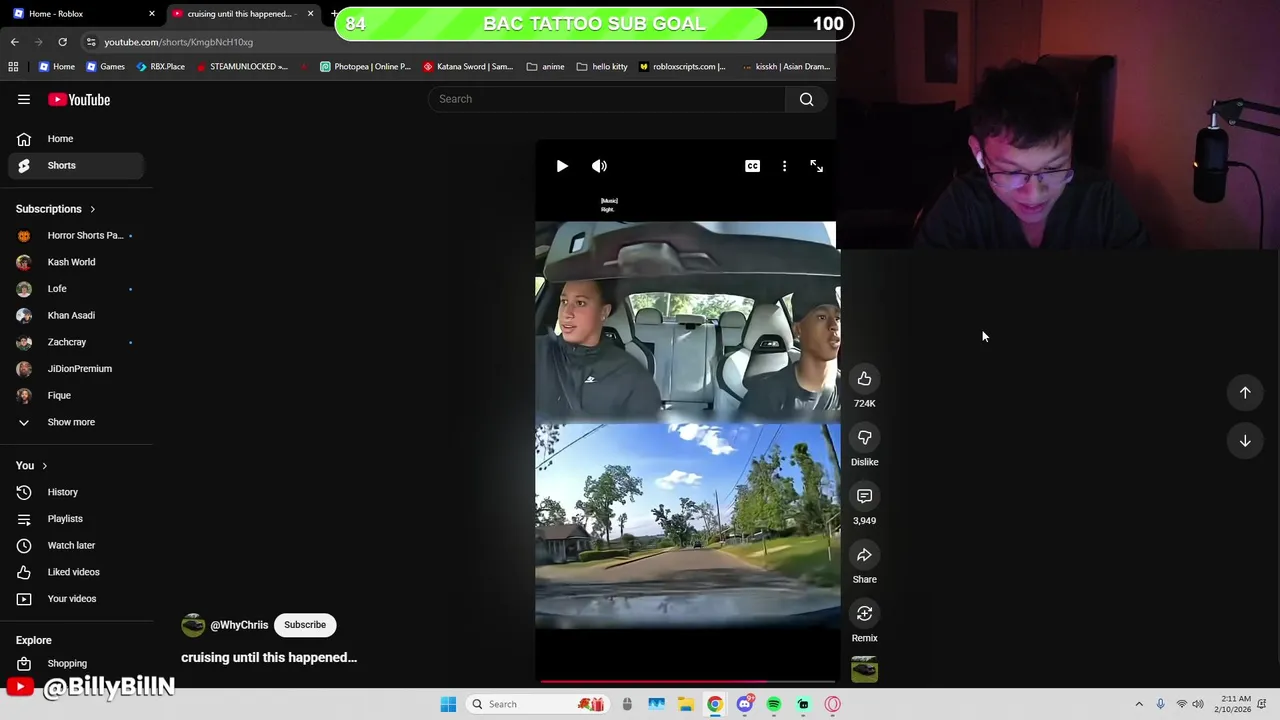Close the cruising until this happened tab
The image size is (1280, 720).
click(310, 14)
